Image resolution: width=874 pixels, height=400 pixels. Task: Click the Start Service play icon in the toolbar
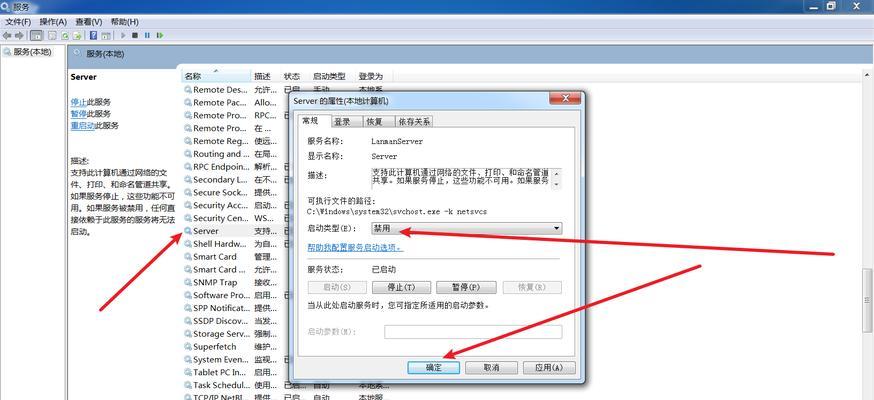(123, 35)
